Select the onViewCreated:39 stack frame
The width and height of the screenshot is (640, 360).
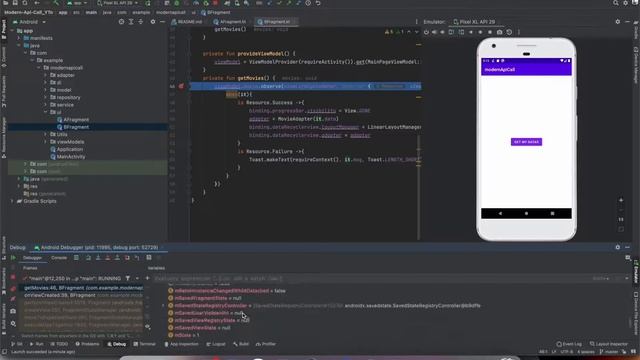(83, 295)
